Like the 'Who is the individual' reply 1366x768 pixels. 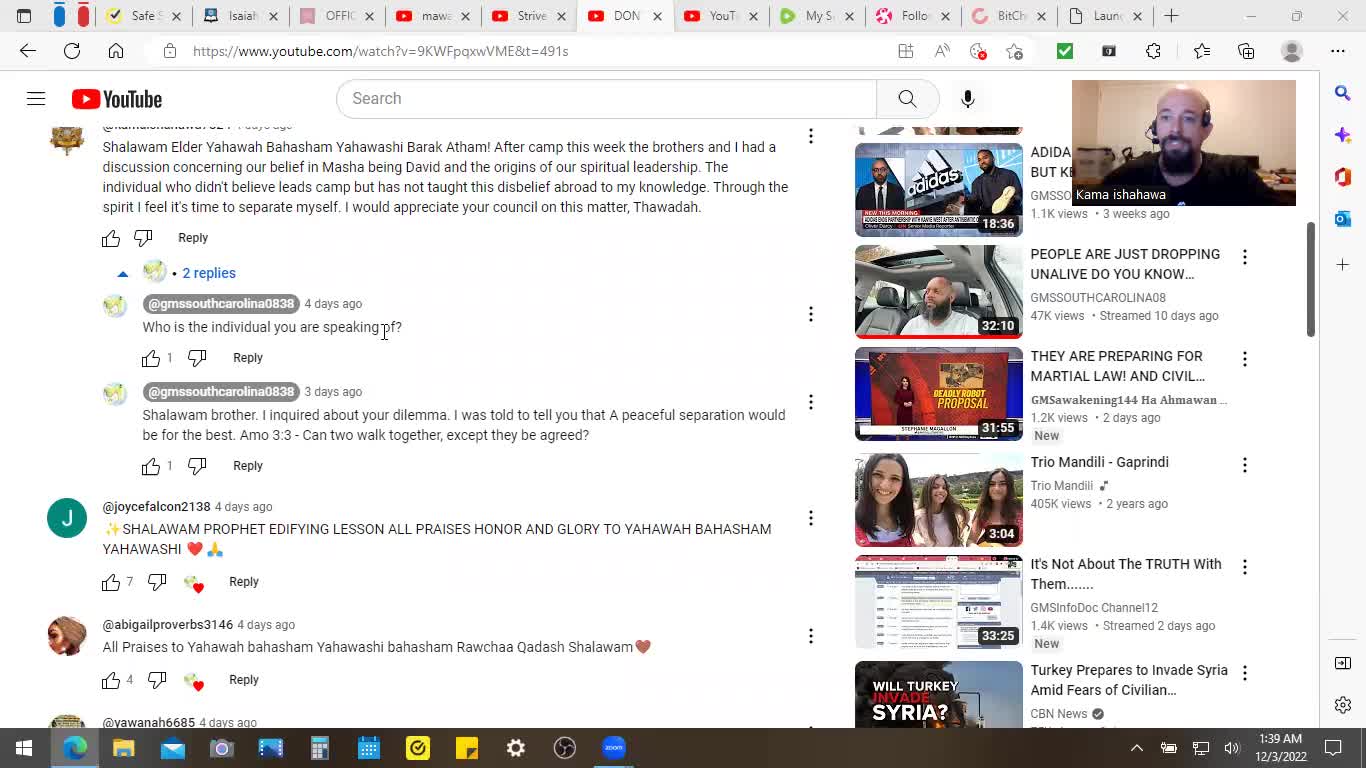point(151,358)
